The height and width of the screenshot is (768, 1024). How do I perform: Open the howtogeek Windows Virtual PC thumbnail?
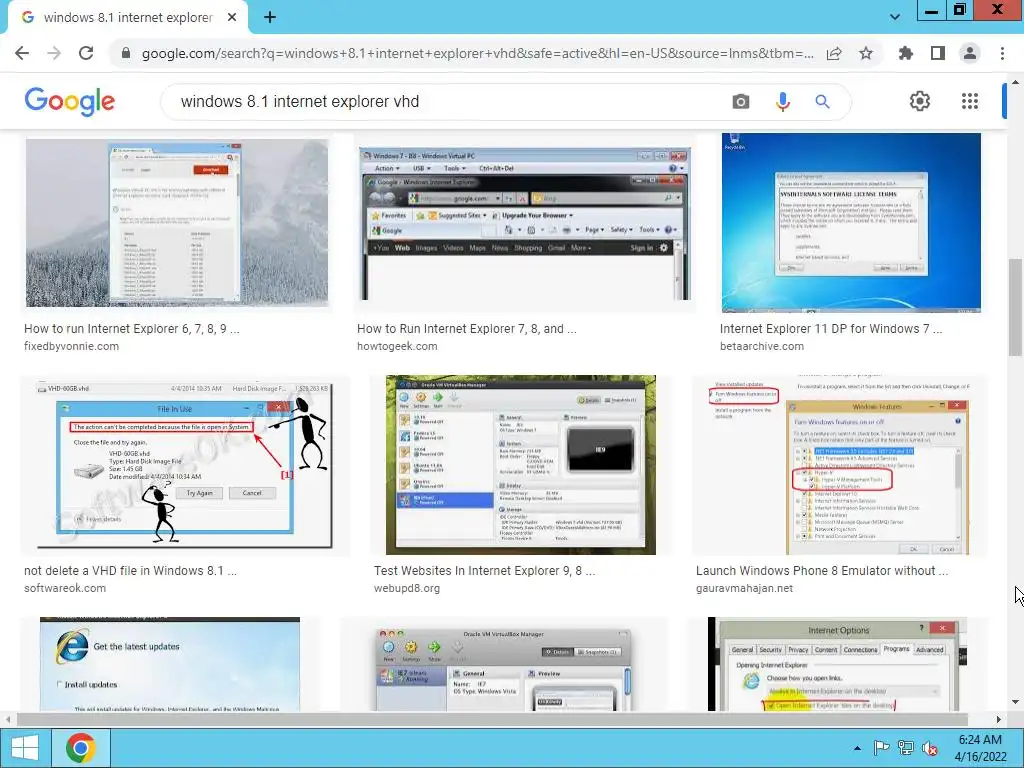click(x=524, y=224)
